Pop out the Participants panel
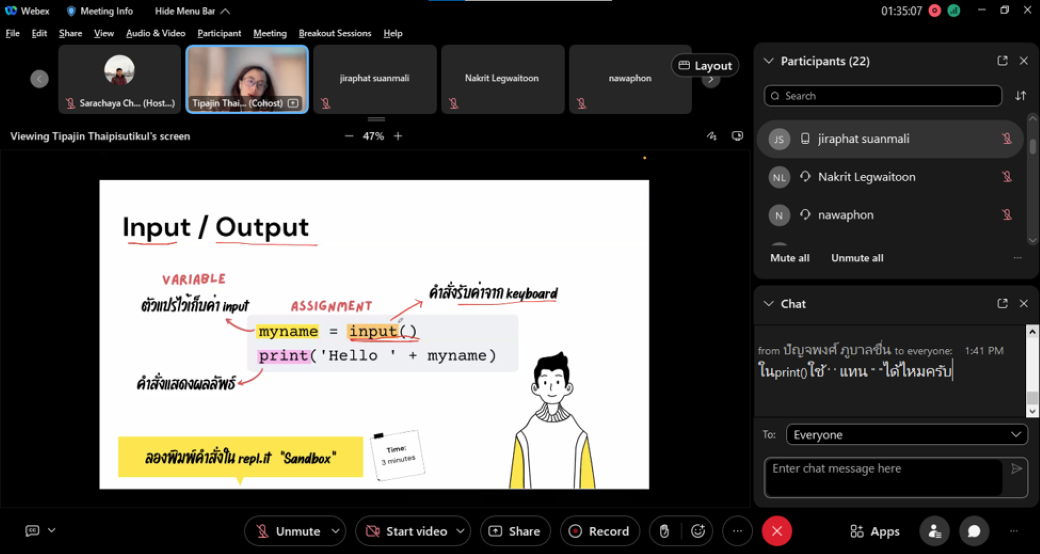The height and width of the screenshot is (554, 1040). coord(1002,61)
